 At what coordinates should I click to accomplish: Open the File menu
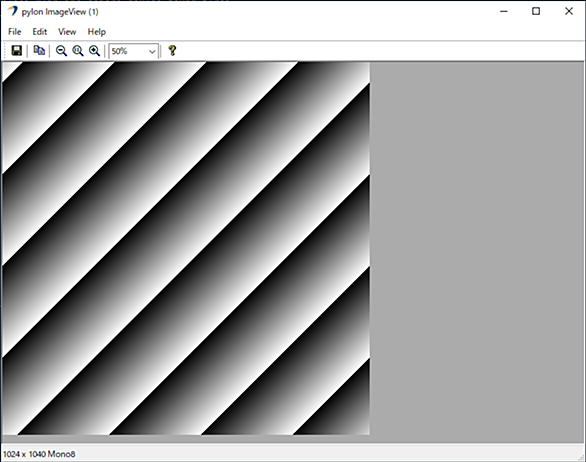(15, 32)
